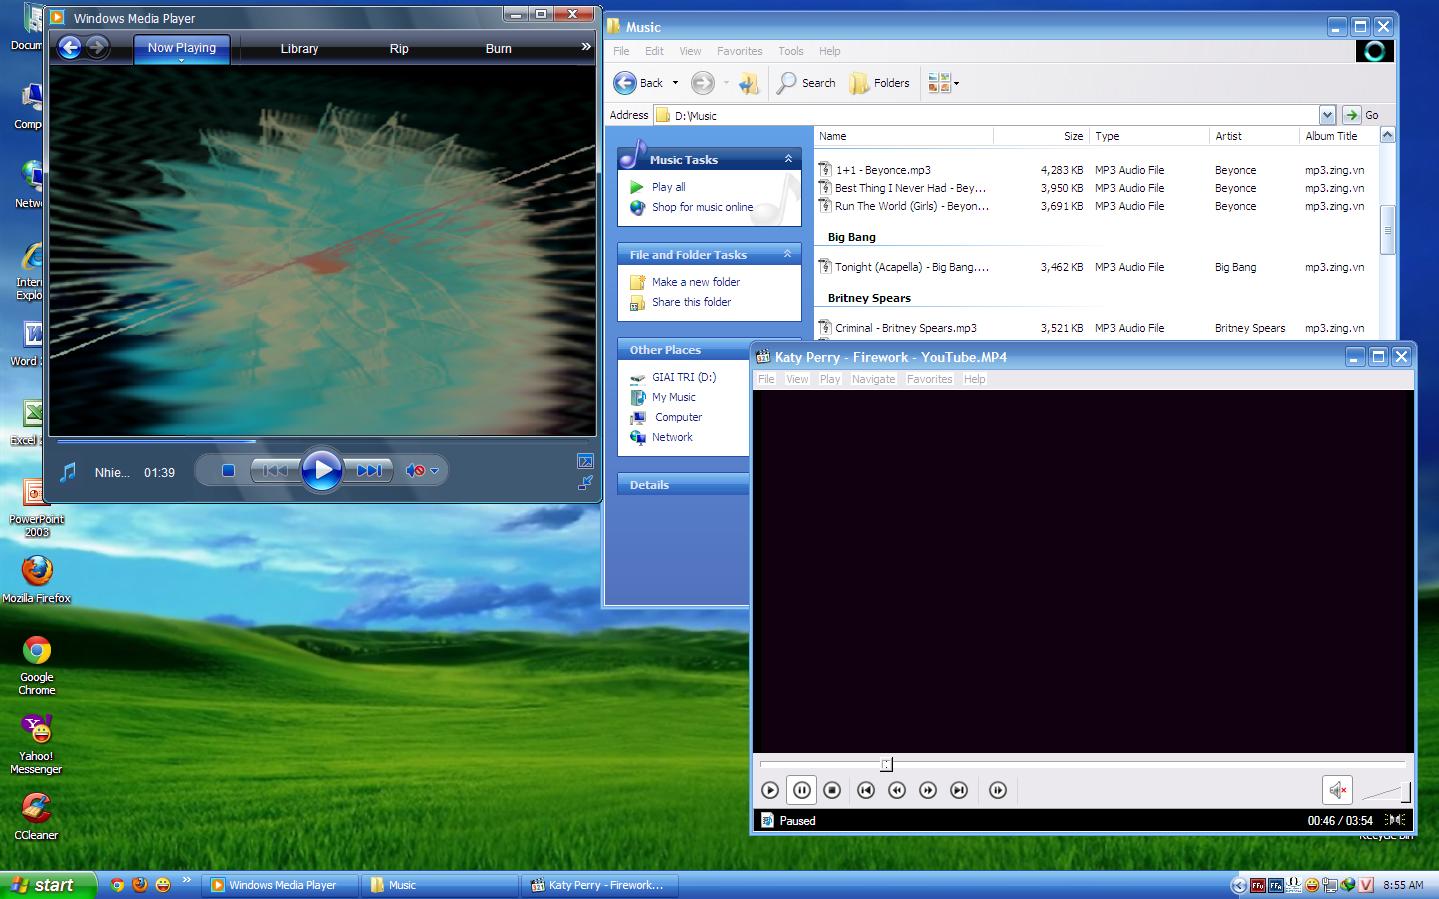Select '1+1 - Beyonce.mp3' file
The image size is (1439, 899).
click(883, 170)
